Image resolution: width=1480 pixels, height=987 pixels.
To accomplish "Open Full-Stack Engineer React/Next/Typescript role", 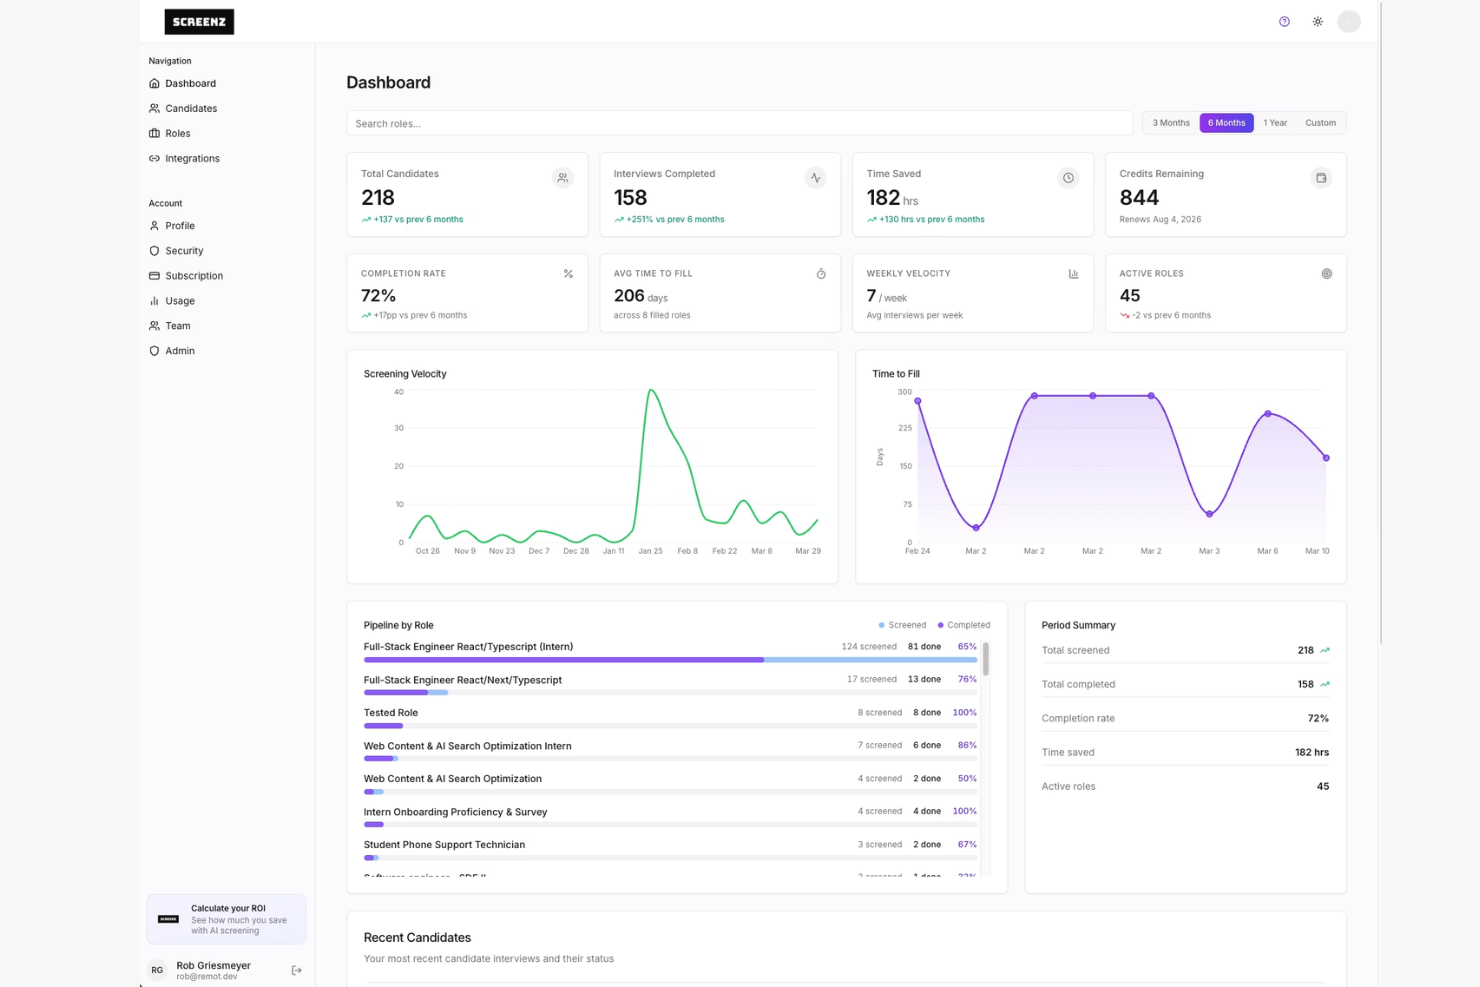I will pyautogui.click(x=462, y=680).
